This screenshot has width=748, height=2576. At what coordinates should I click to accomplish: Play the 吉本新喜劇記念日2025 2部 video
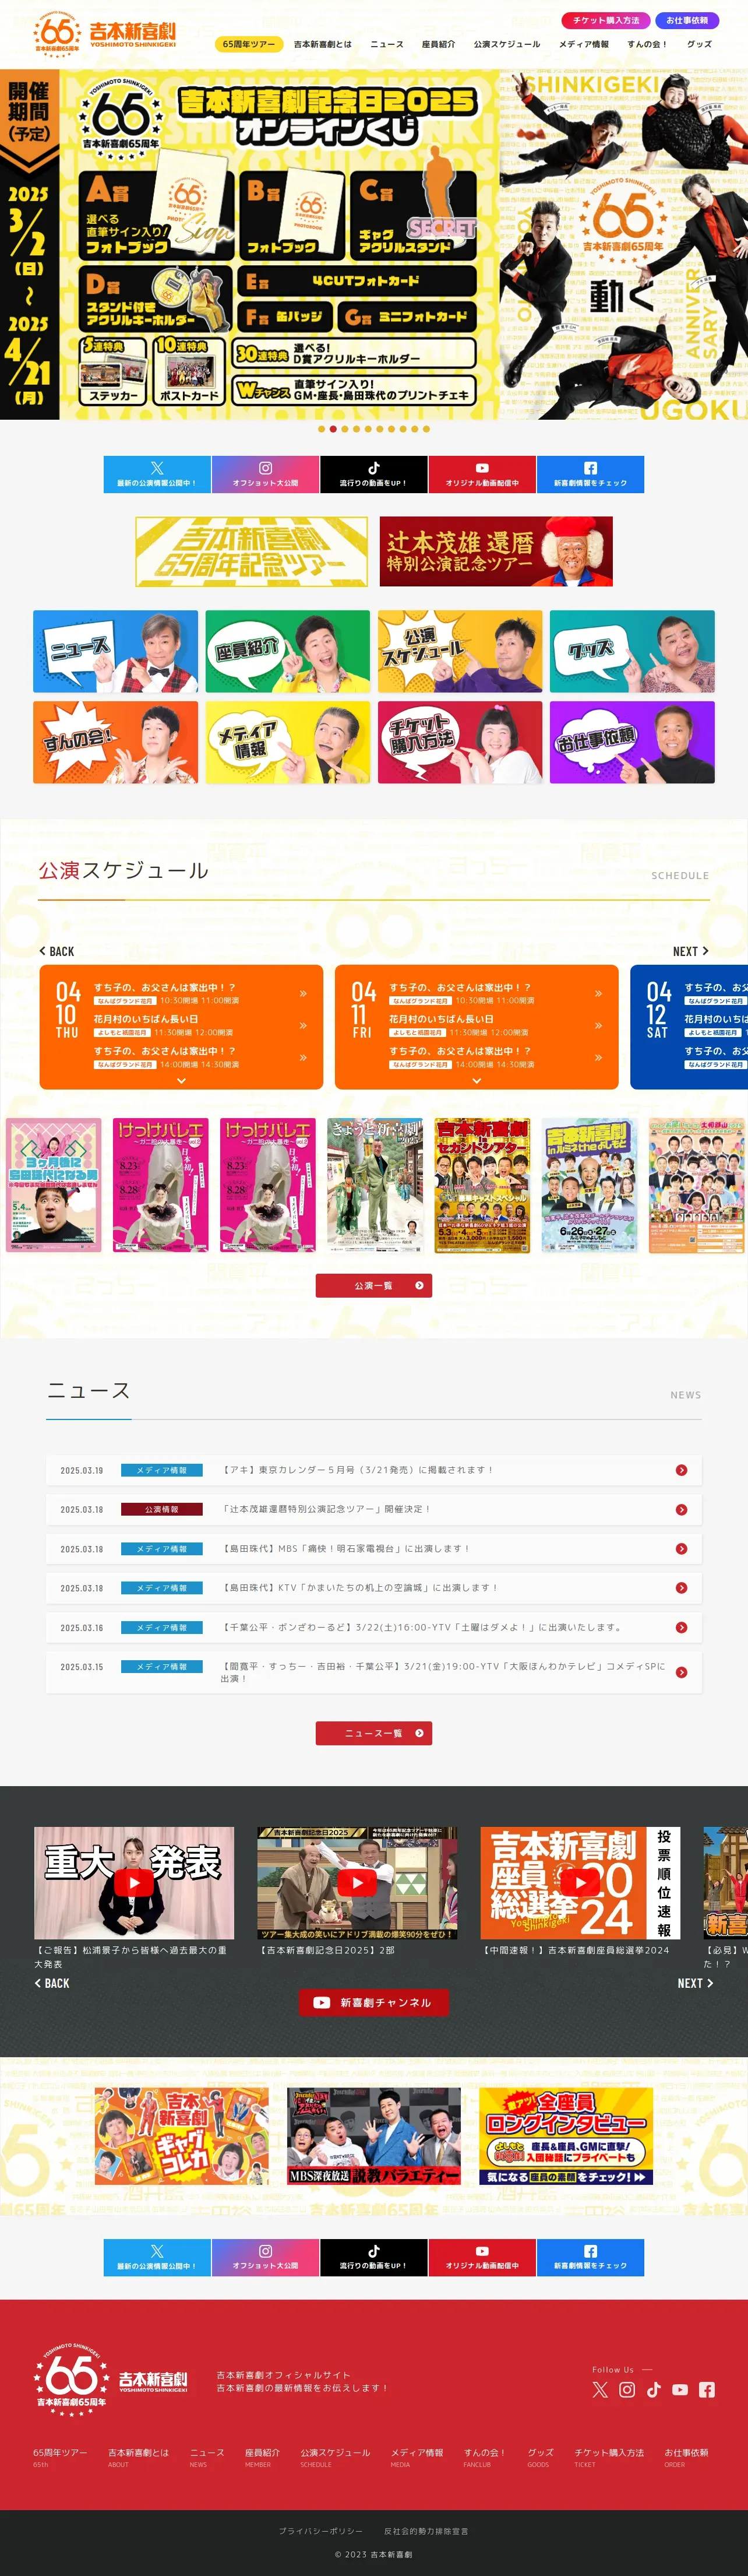[x=357, y=1883]
